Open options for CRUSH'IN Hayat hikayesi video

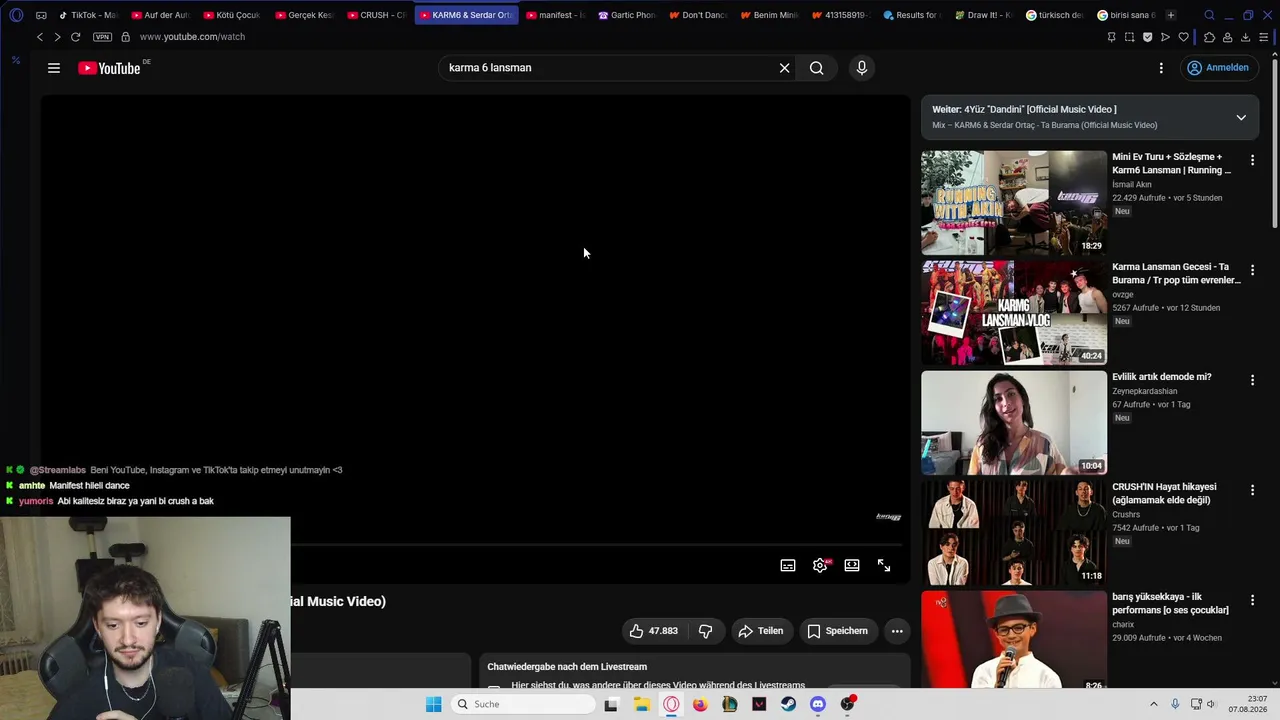(1252, 490)
